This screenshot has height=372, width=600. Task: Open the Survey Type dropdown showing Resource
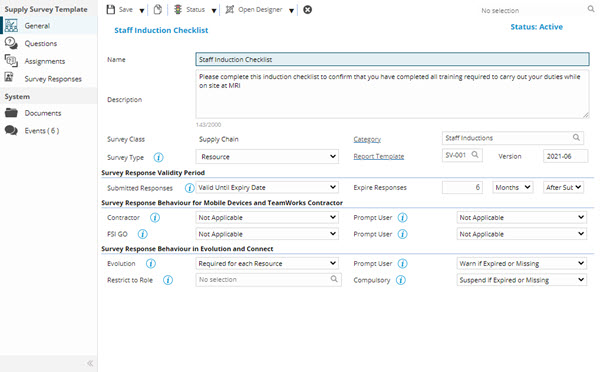coord(267,157)
